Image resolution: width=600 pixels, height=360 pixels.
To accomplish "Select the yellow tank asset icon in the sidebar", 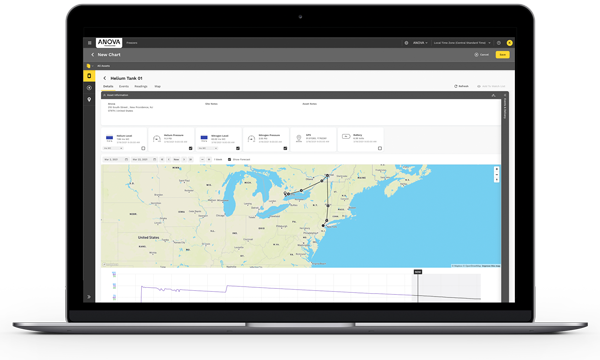I will pos(89,76).
